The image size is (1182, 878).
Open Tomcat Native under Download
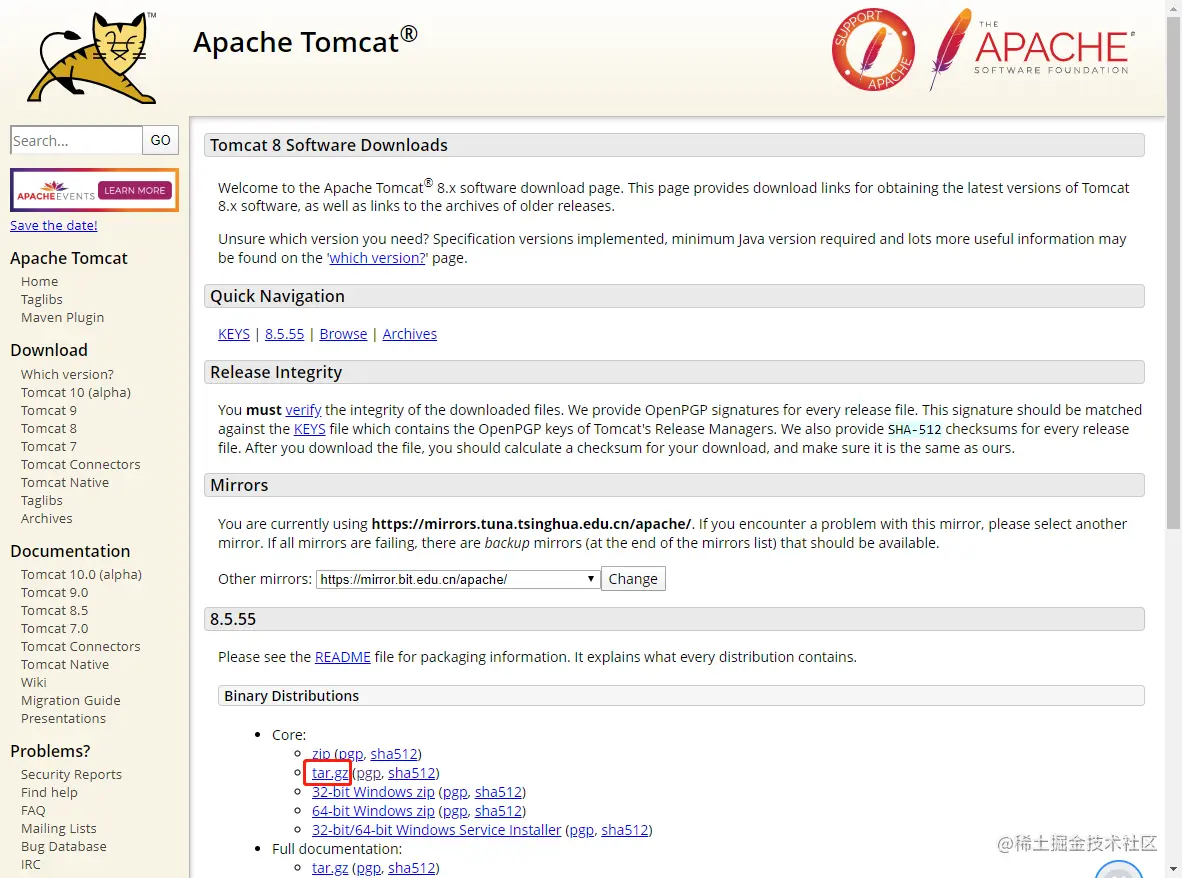point(65,482)
